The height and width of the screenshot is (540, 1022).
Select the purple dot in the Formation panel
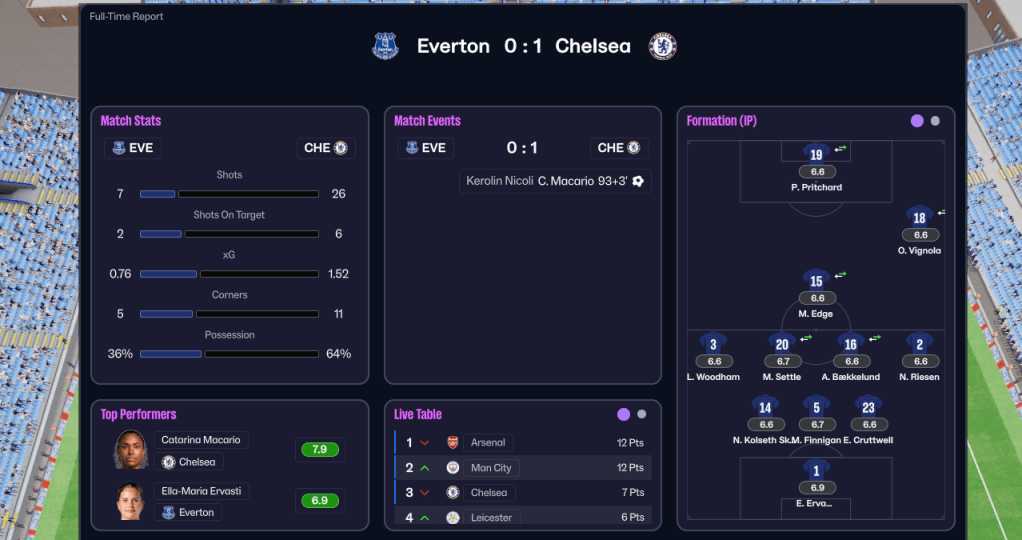[x=917, y=121]
